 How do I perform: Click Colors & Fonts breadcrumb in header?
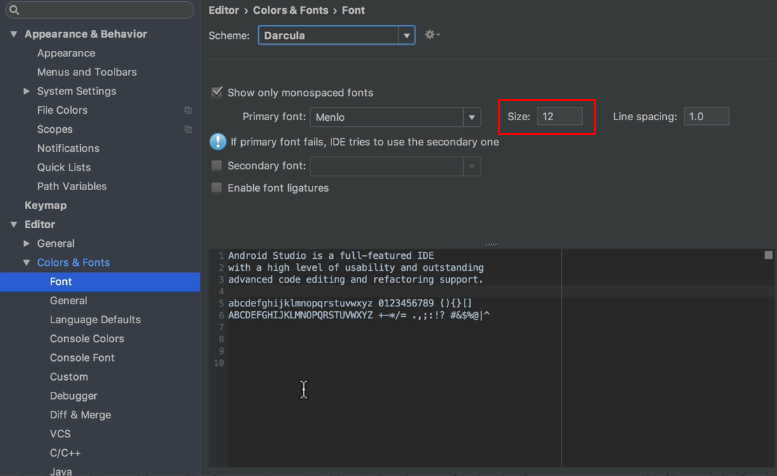coord(290,10)
